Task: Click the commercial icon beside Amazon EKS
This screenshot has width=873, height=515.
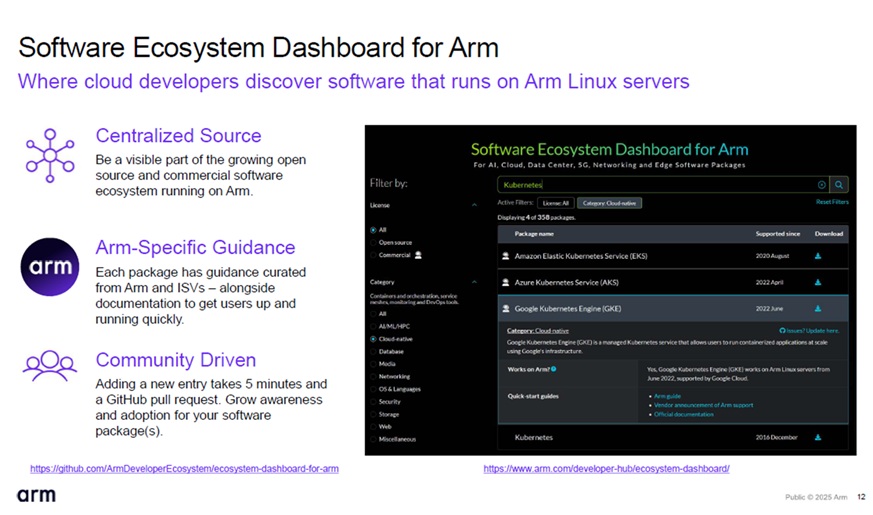Action: pos(506,256)
